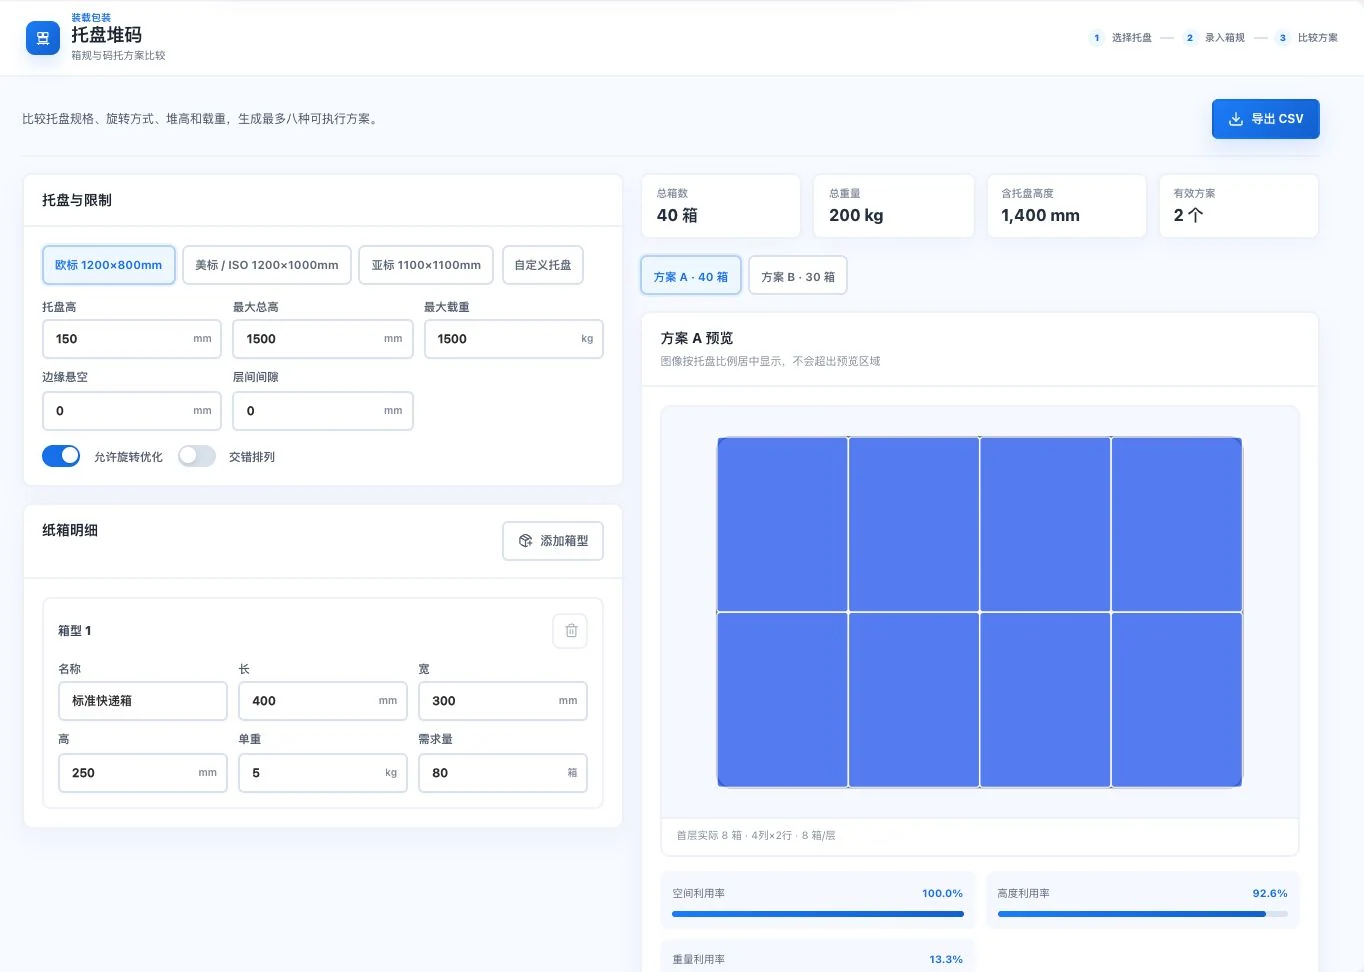Edit the carton 高 field showing 250
The image size is (1364, 972).
[x=143, y=773]
